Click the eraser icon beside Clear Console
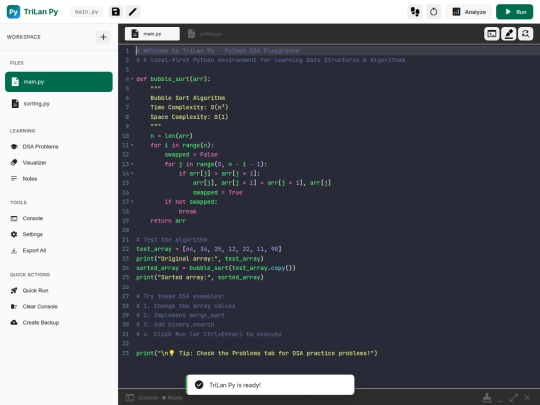Image resolution: width=540 pixels, height=405 pixels. coord(14,307)
